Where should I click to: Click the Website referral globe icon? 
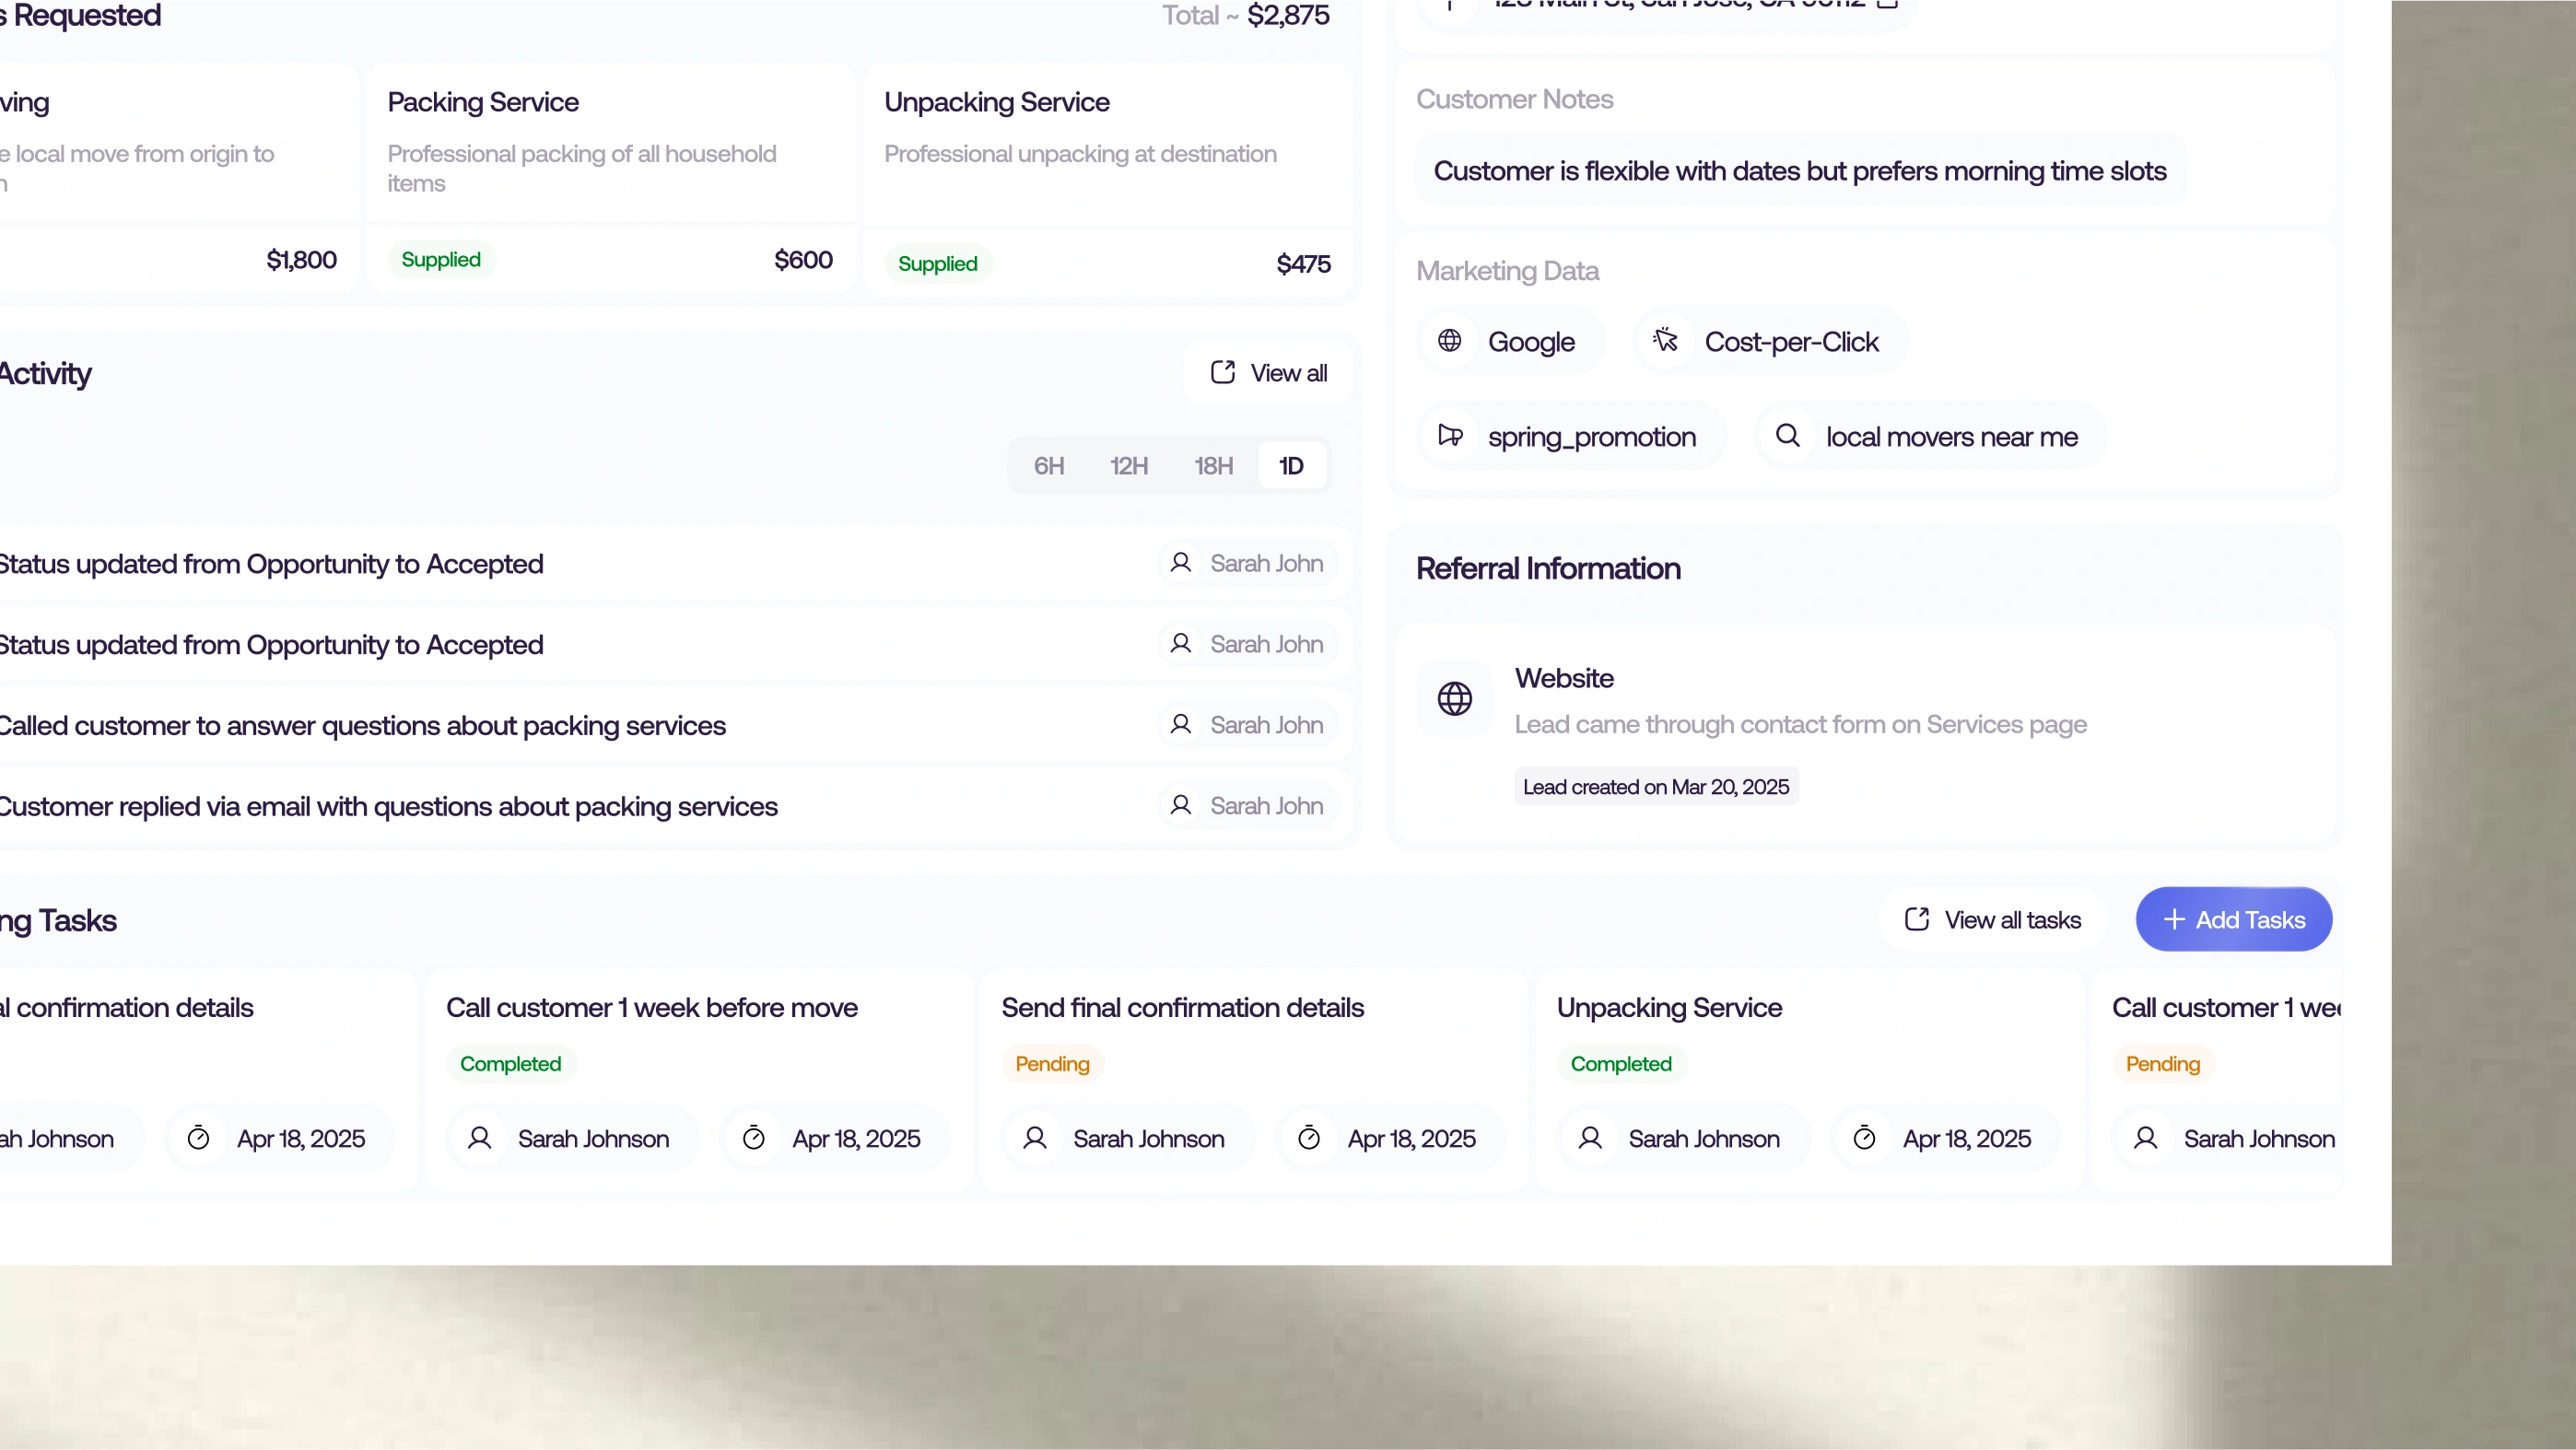(1454, 698)
